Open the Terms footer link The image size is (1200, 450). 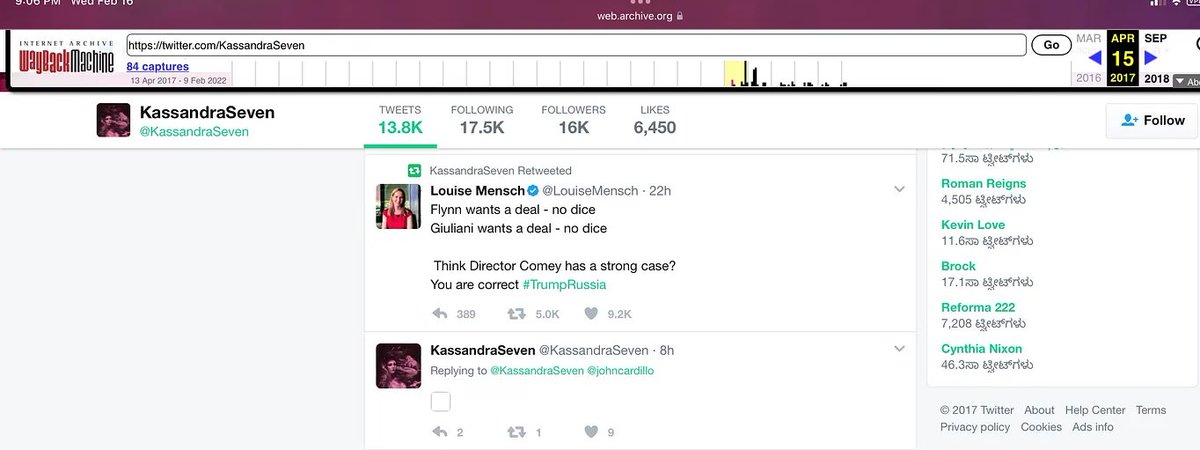pyautogui.click(x=1151, y=410)
